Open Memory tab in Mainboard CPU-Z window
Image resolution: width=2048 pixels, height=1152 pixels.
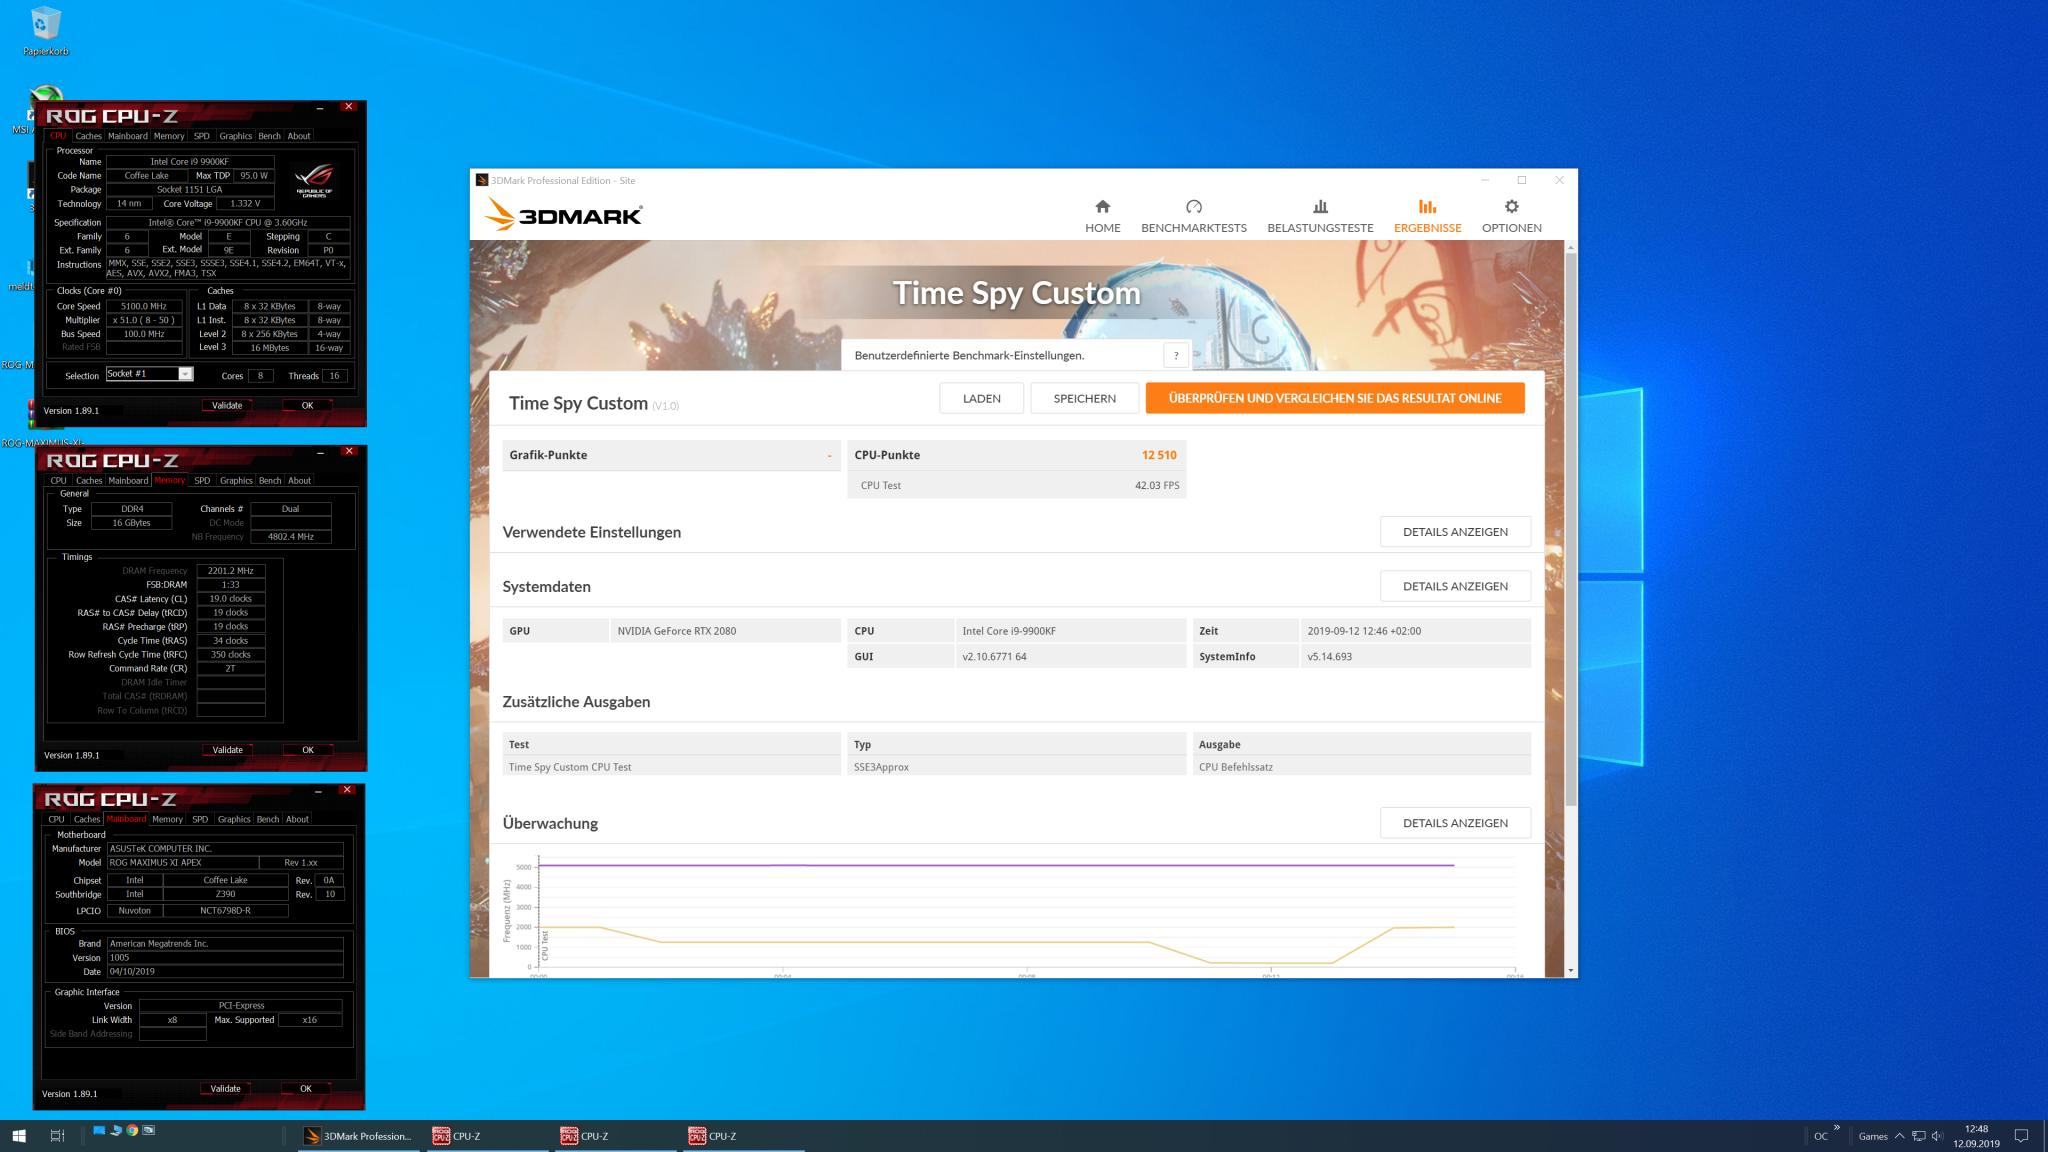(167, 819)
